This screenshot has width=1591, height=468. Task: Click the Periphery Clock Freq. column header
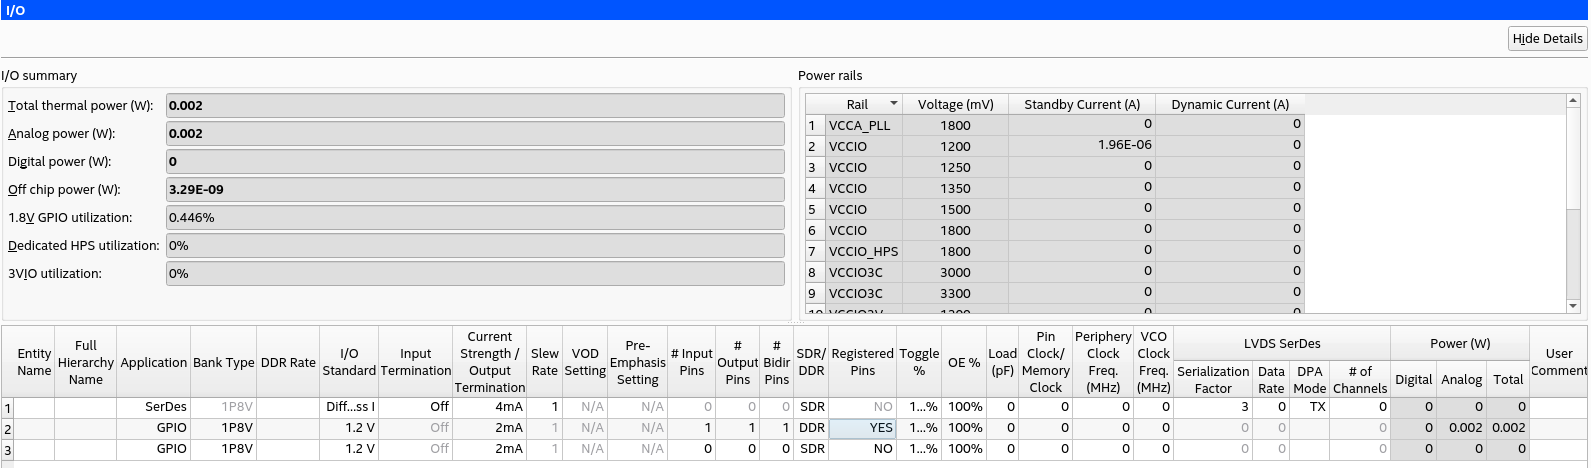coord(1103,362)
